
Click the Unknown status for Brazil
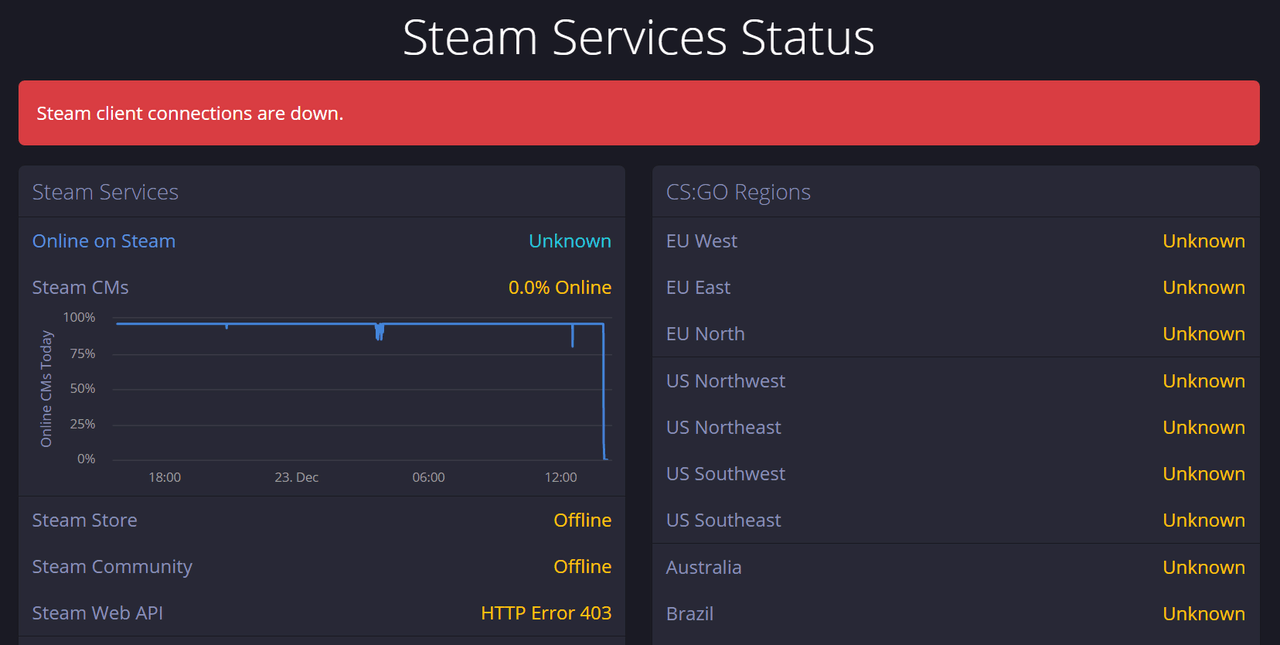[1204, 613]
